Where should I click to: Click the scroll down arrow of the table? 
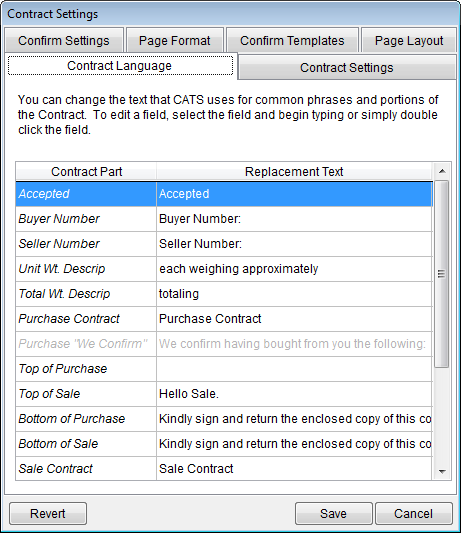pos(442,471)
